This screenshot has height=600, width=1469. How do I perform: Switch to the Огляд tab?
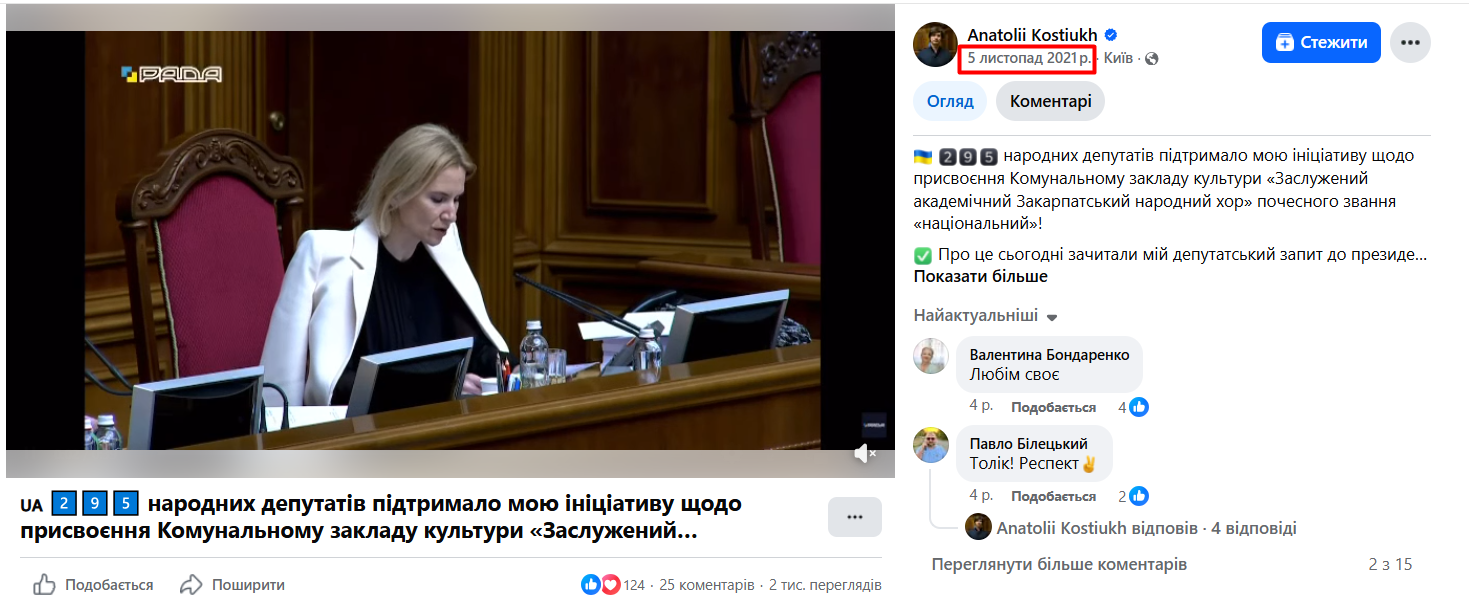pos(950,101)
